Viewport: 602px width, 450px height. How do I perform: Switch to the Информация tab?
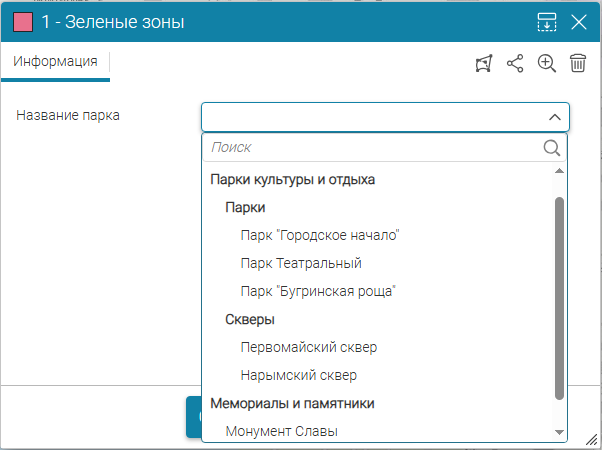click(x=55, y=62)
